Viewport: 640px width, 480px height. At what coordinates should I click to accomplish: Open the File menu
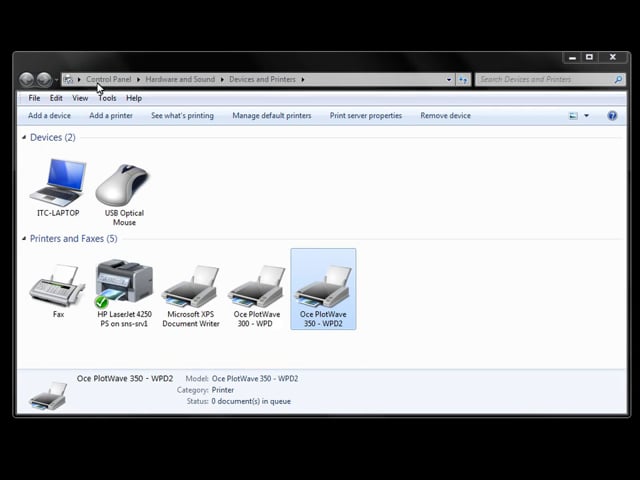(x=34, y=98)
